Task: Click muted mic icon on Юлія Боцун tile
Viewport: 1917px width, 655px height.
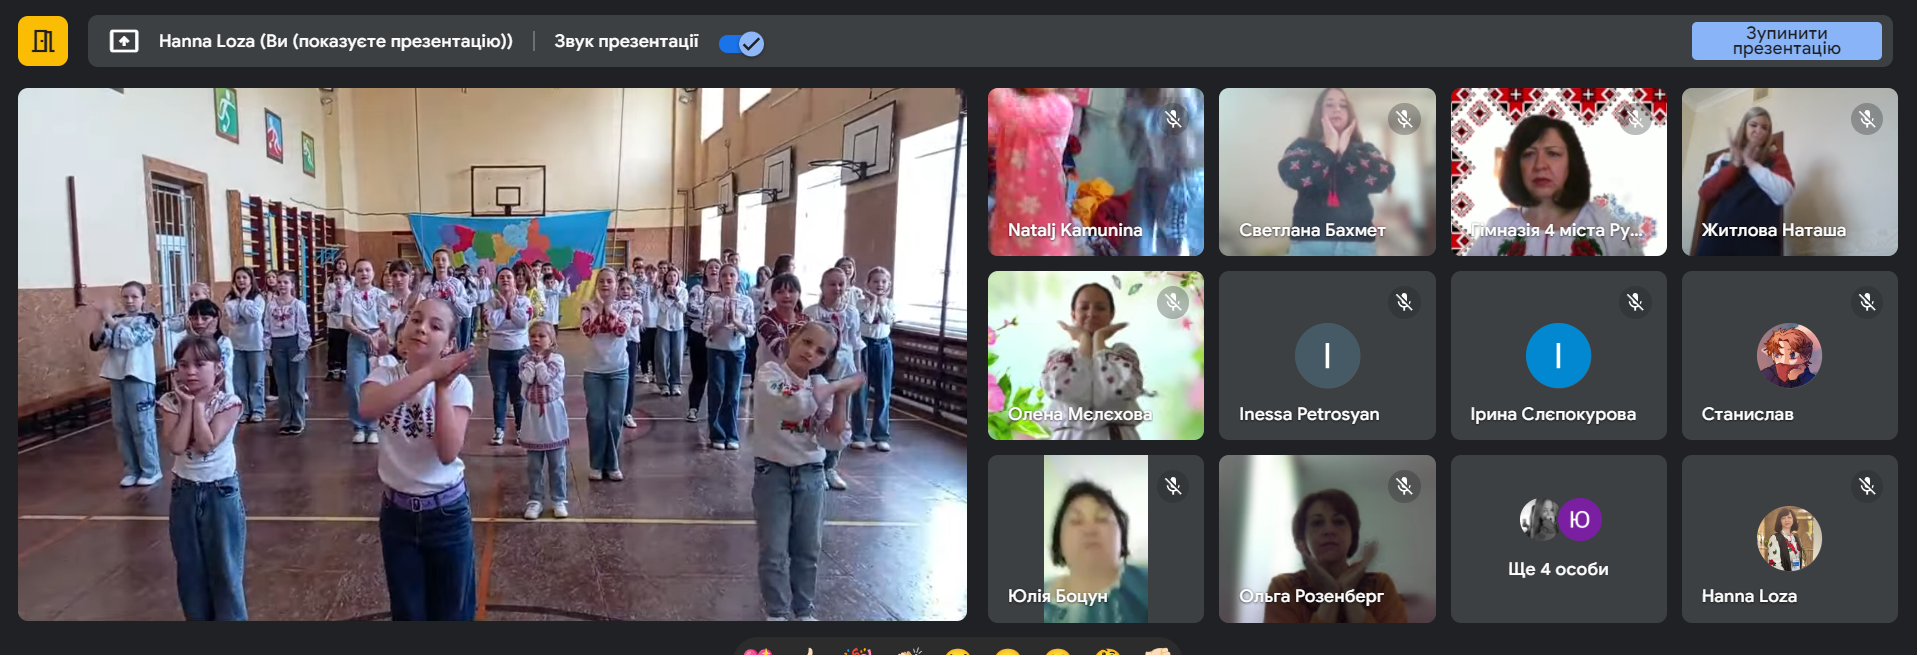Action: tap(1173, 486)
